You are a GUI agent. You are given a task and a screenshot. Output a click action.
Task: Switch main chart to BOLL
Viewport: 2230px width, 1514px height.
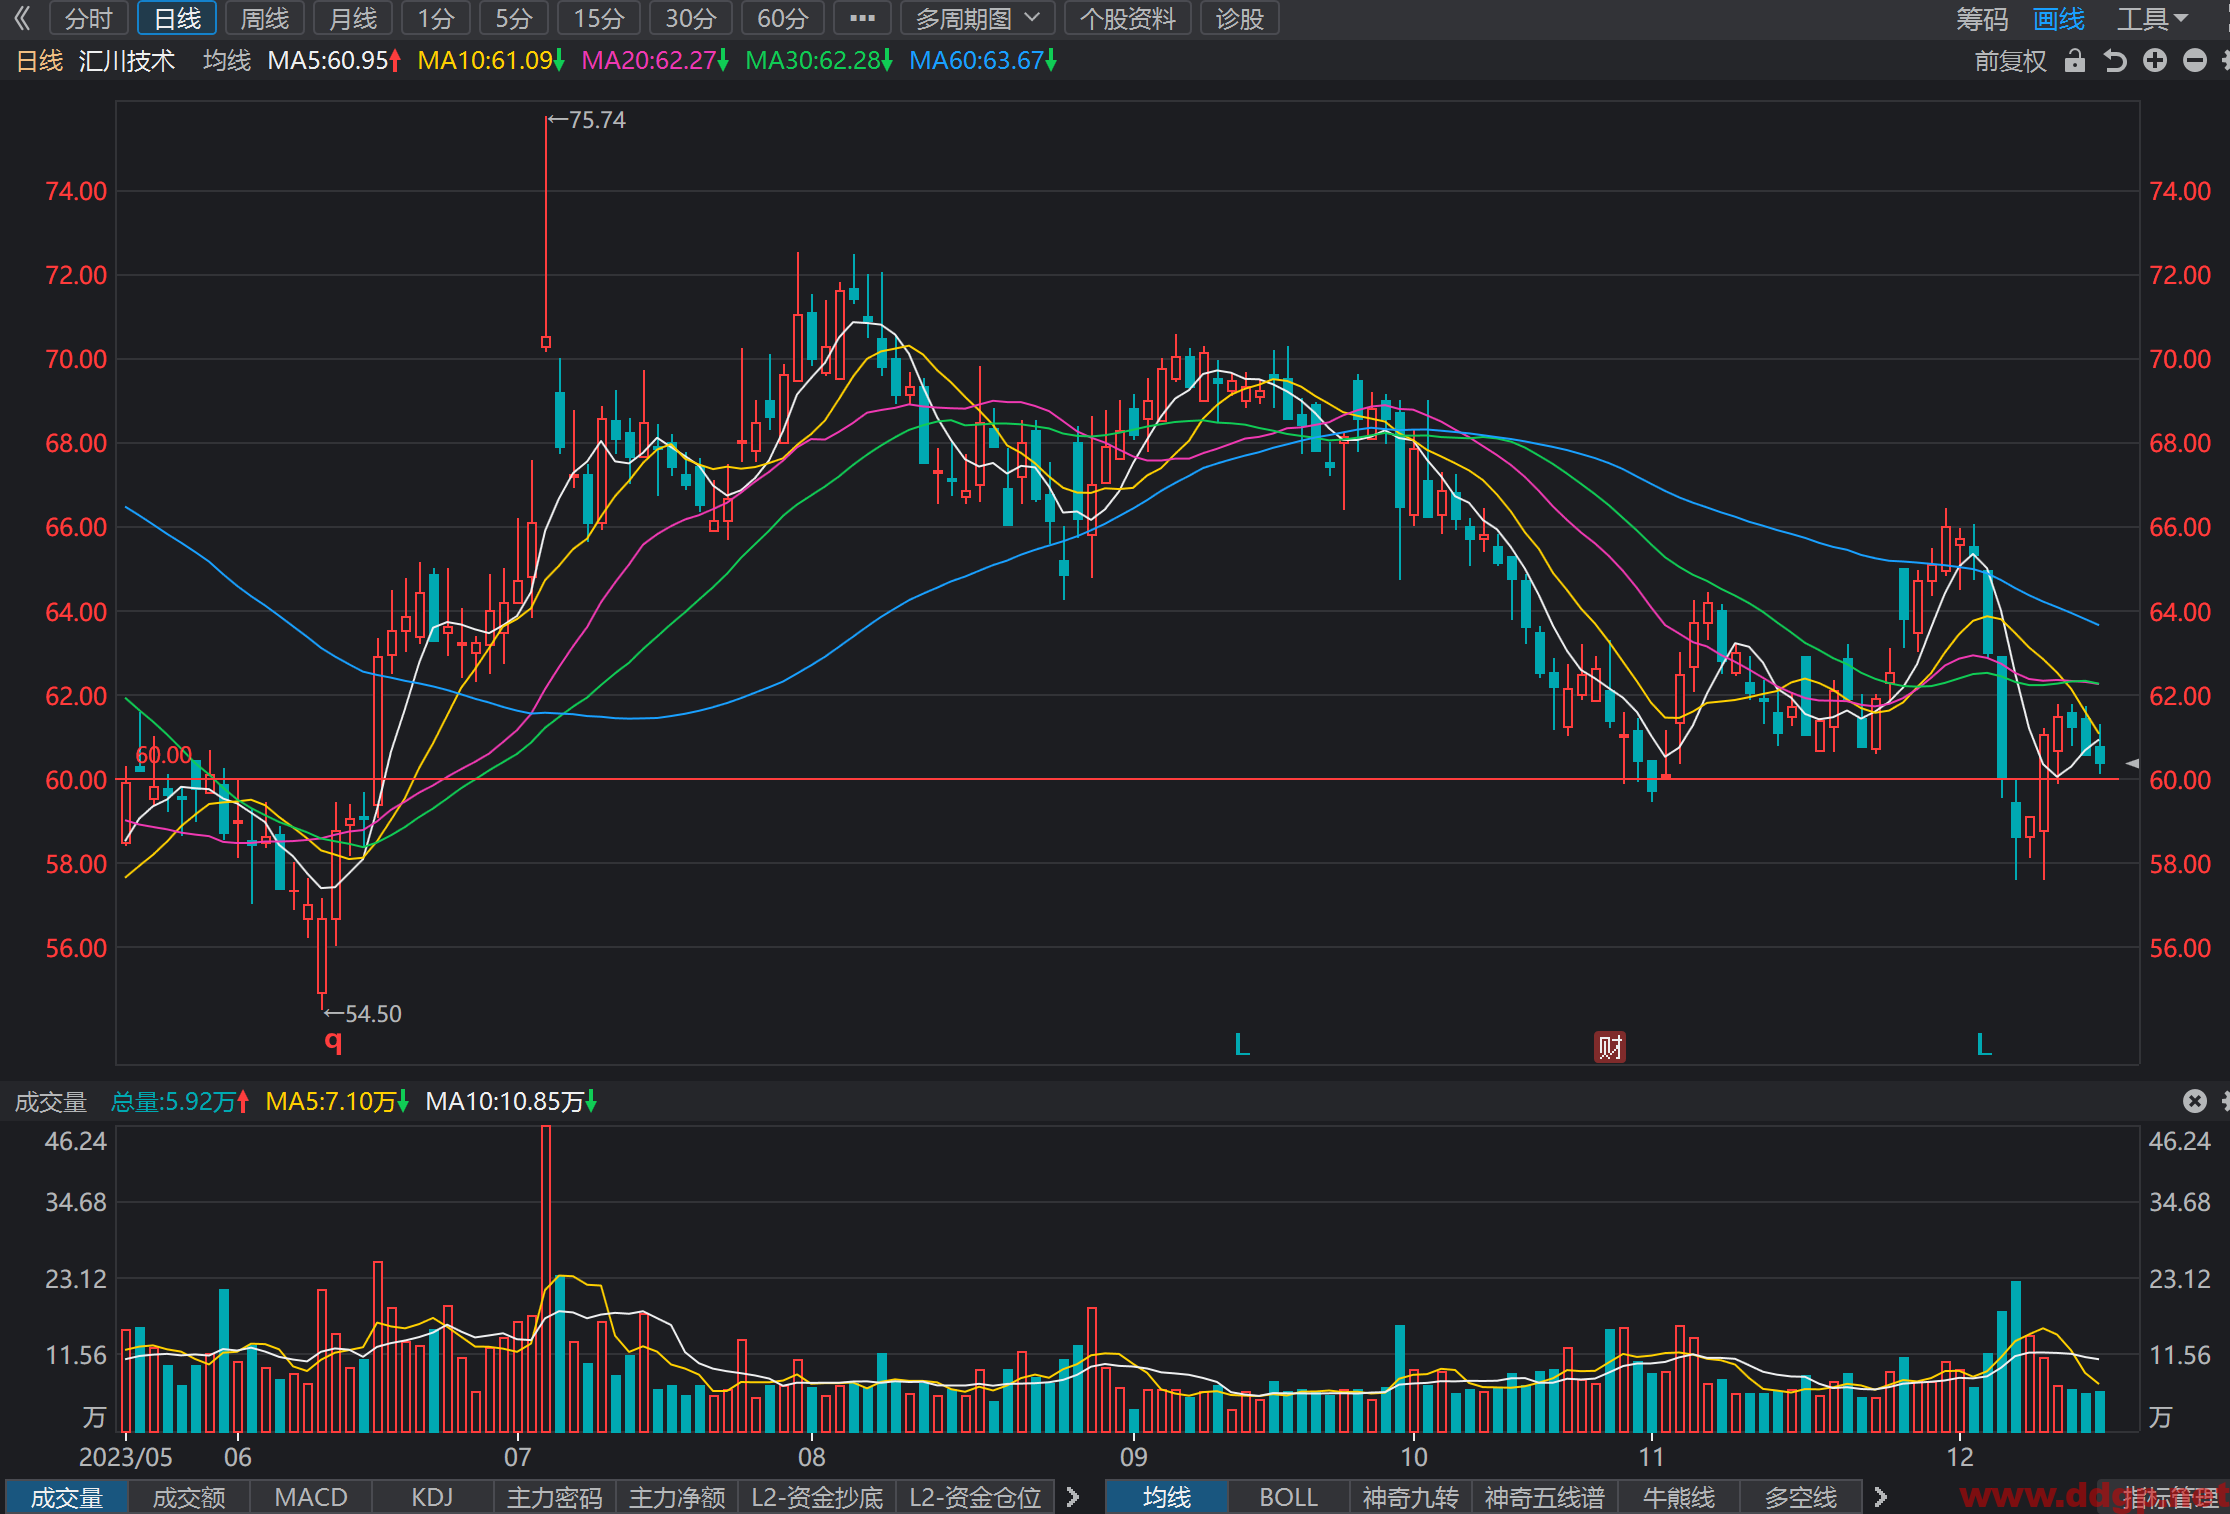pyautogui.click(x=1289, y=1497)
